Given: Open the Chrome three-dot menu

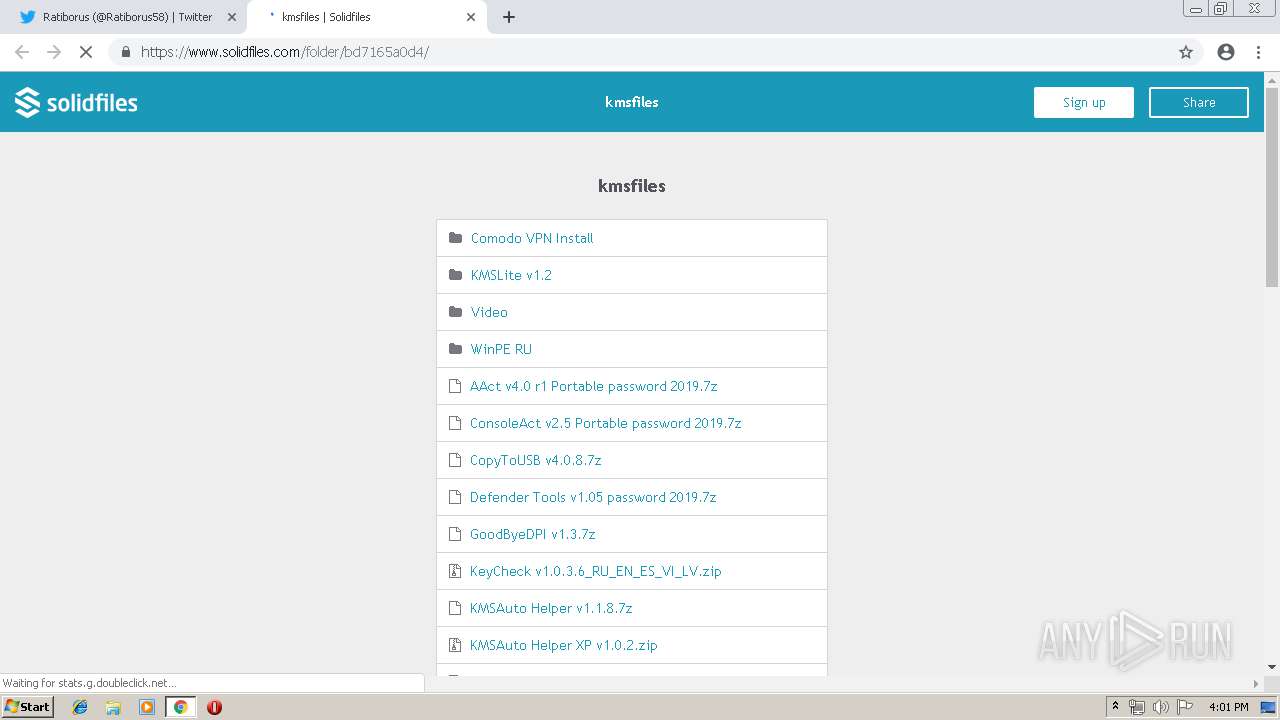Looking at the screenshot, I should [x=1258, y=52].
